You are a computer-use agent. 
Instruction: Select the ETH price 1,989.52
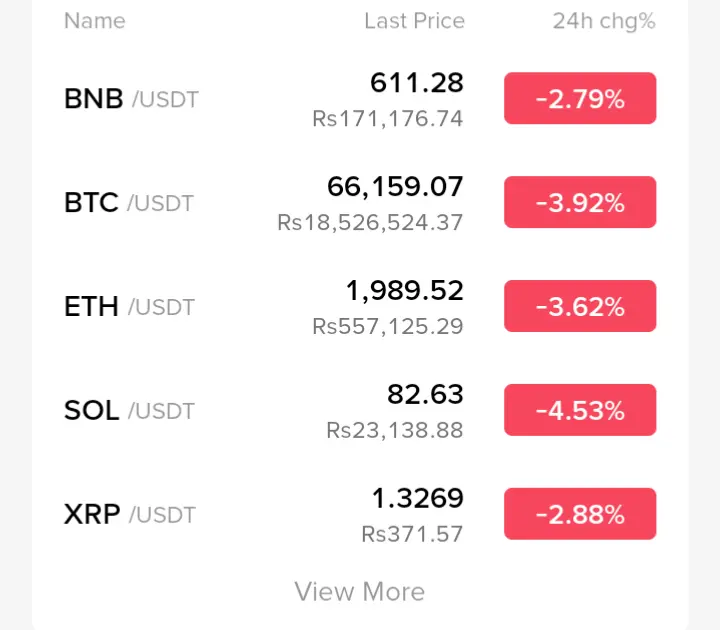405,290
